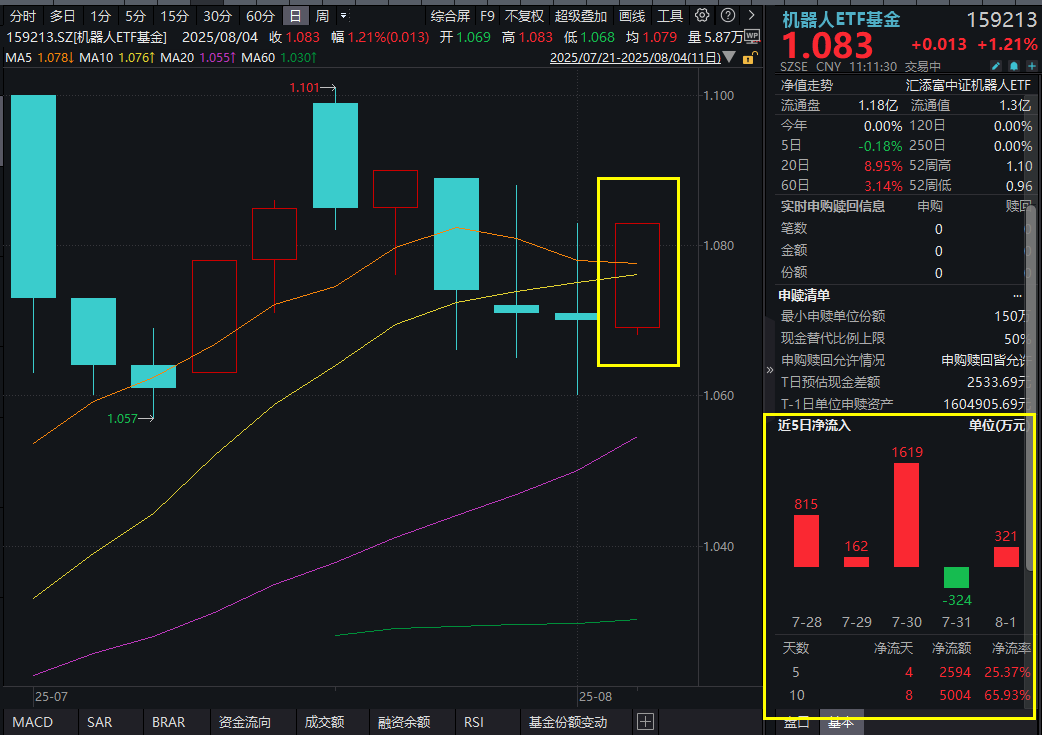Click the 综合屏 button in the toolbar
Viewport: 1042px width, 735px height.
[449, 16]
